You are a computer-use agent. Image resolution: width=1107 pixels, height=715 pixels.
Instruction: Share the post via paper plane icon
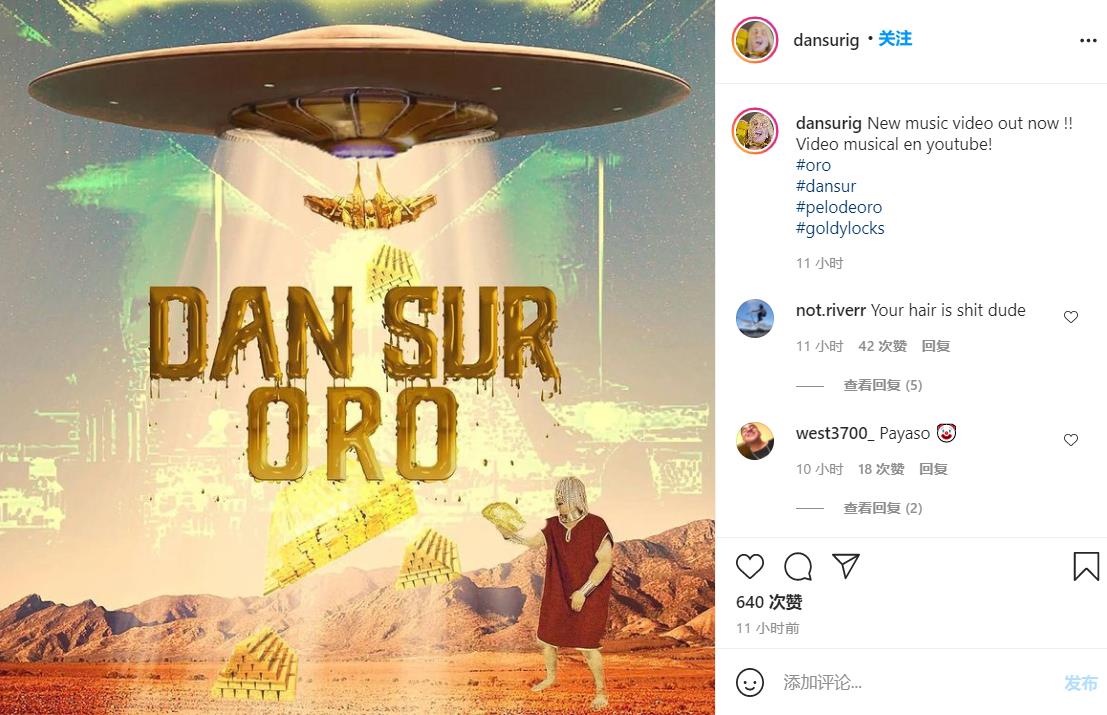[x=846, y=566]
